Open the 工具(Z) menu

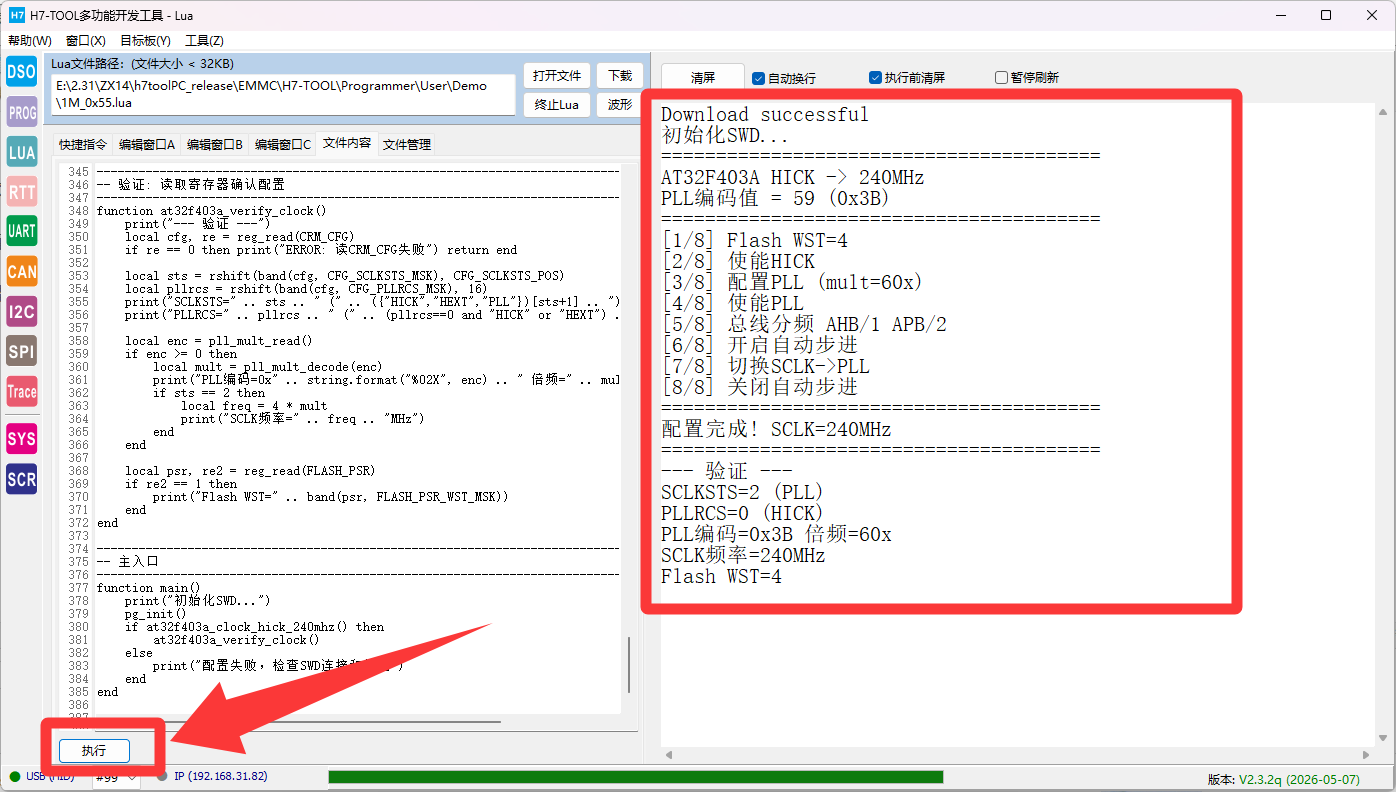click(x=204, y=41)
